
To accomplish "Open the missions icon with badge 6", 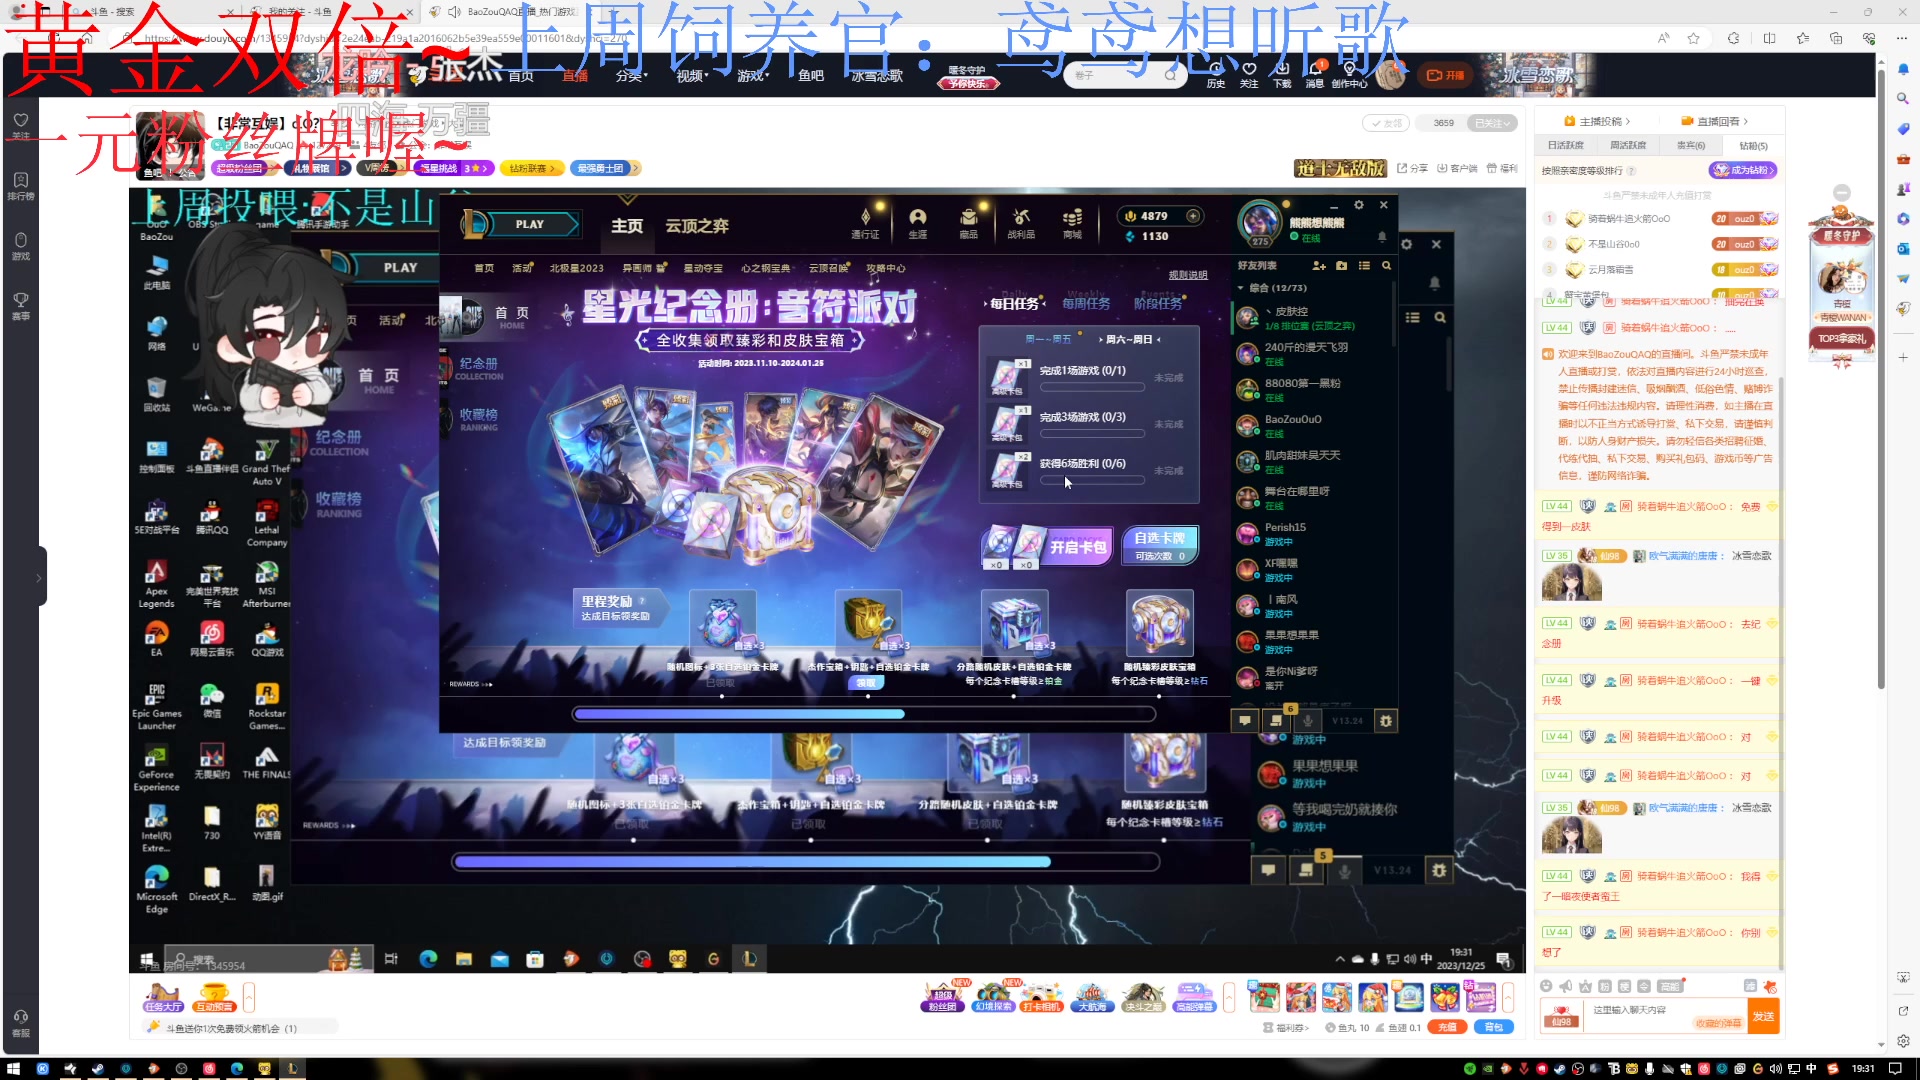I will click(1276, 720).
